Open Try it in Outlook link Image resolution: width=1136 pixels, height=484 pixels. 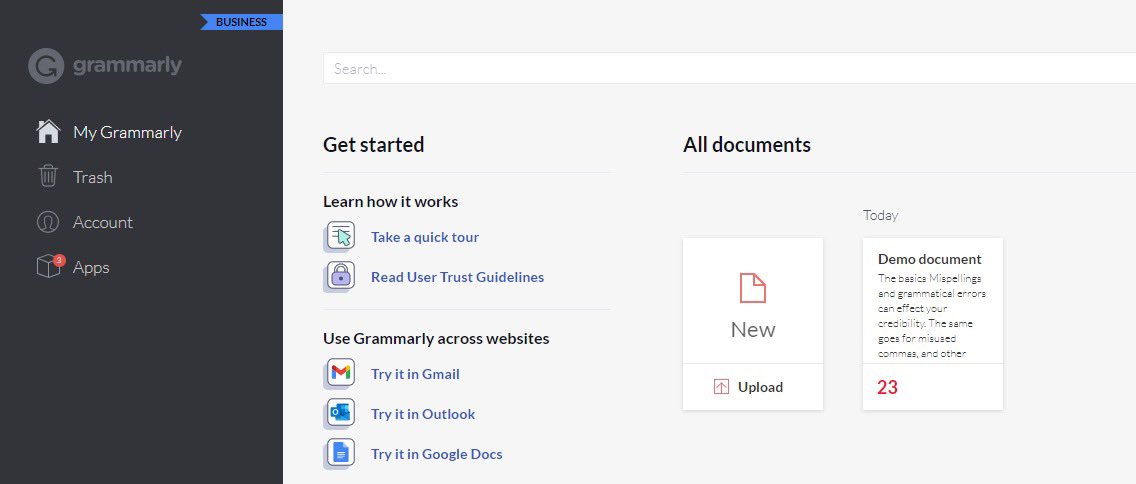pyautogui.click(x=423, y=414)
